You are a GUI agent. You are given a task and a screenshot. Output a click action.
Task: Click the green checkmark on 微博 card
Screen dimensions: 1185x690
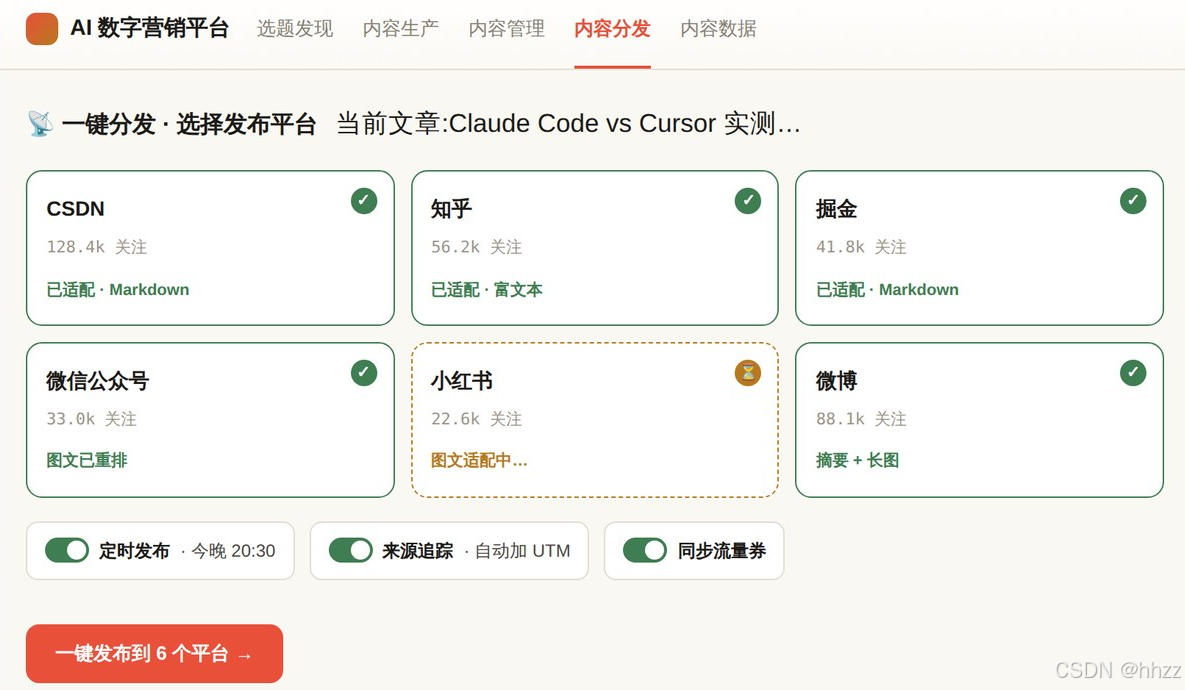point(1133,373)
